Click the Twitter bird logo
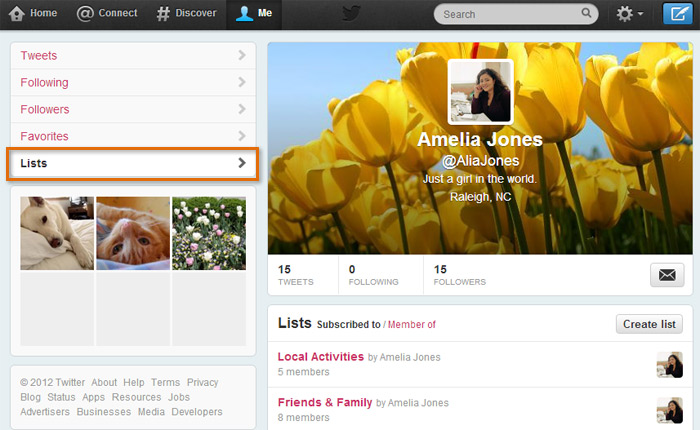Screen dimensions: 700x430 351,13
